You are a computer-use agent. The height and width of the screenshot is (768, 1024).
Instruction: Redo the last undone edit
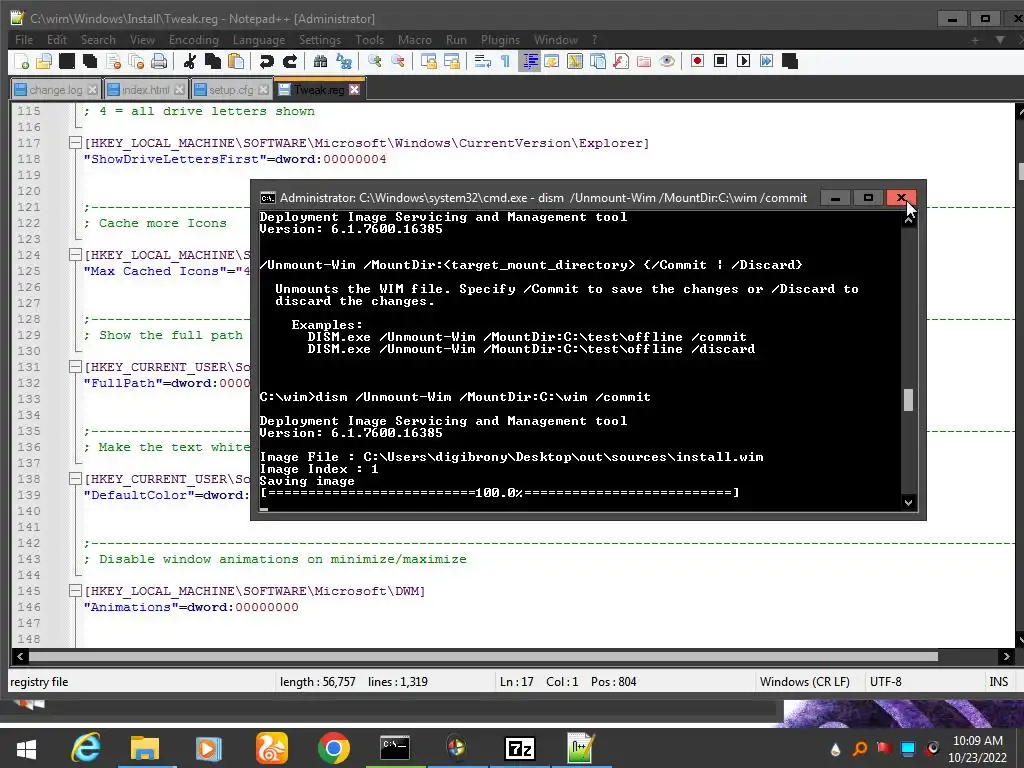[x=289, y=61]
